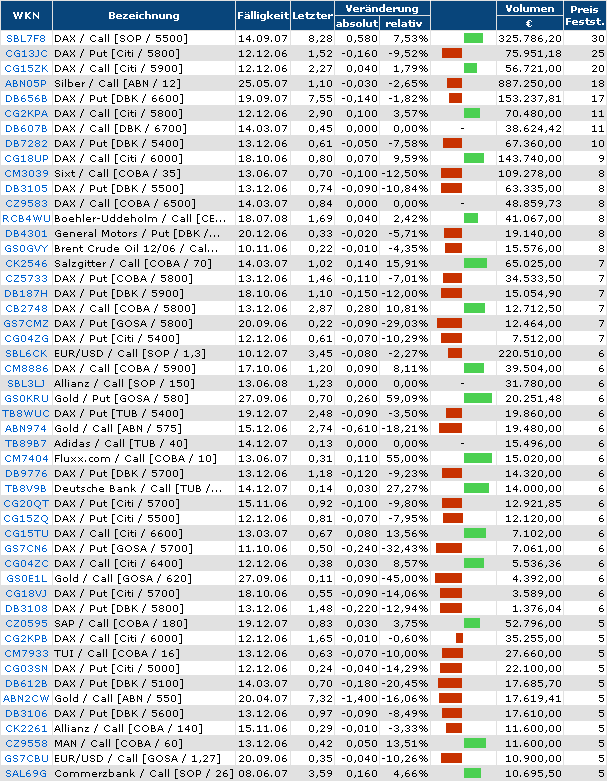The width and height of the screenshot is (607, 781).
Task: Open WKN link CZ0595
Action: (26, 623)
